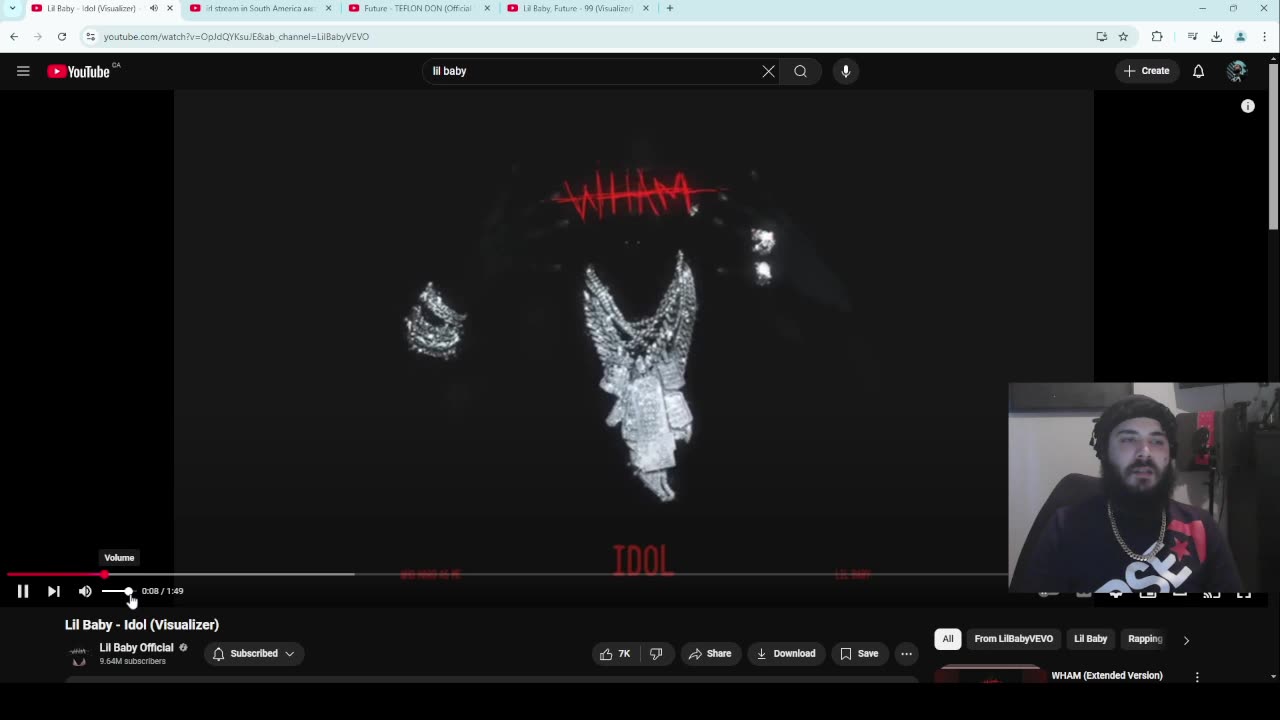Open more actions next to Save
The image size is (1280, 720).
[x=906, y=654]
